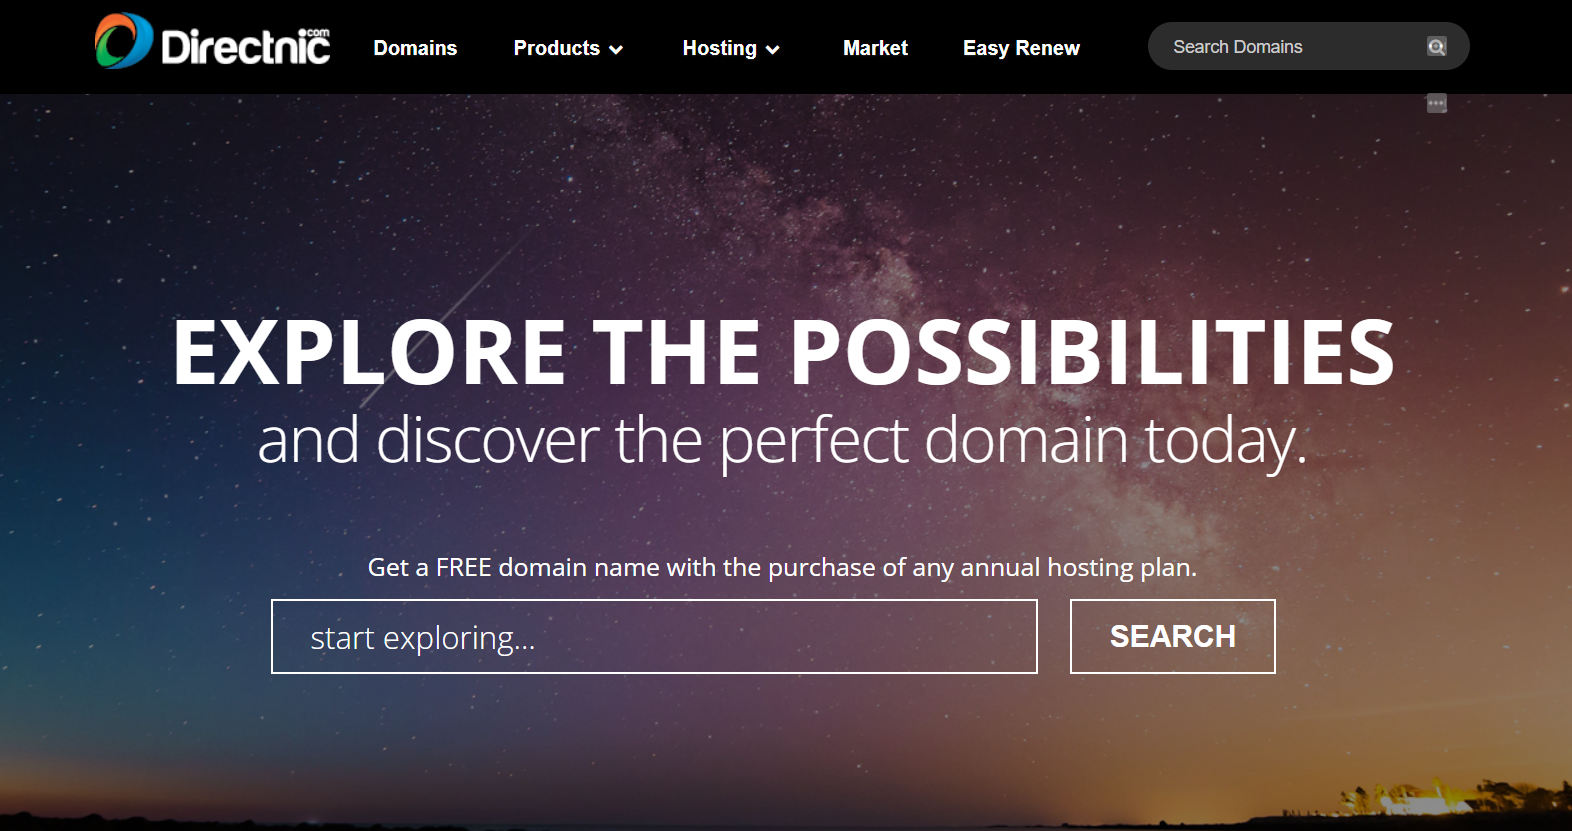
Task: Select Easy Renew in the navigation
Action: 1021,48
